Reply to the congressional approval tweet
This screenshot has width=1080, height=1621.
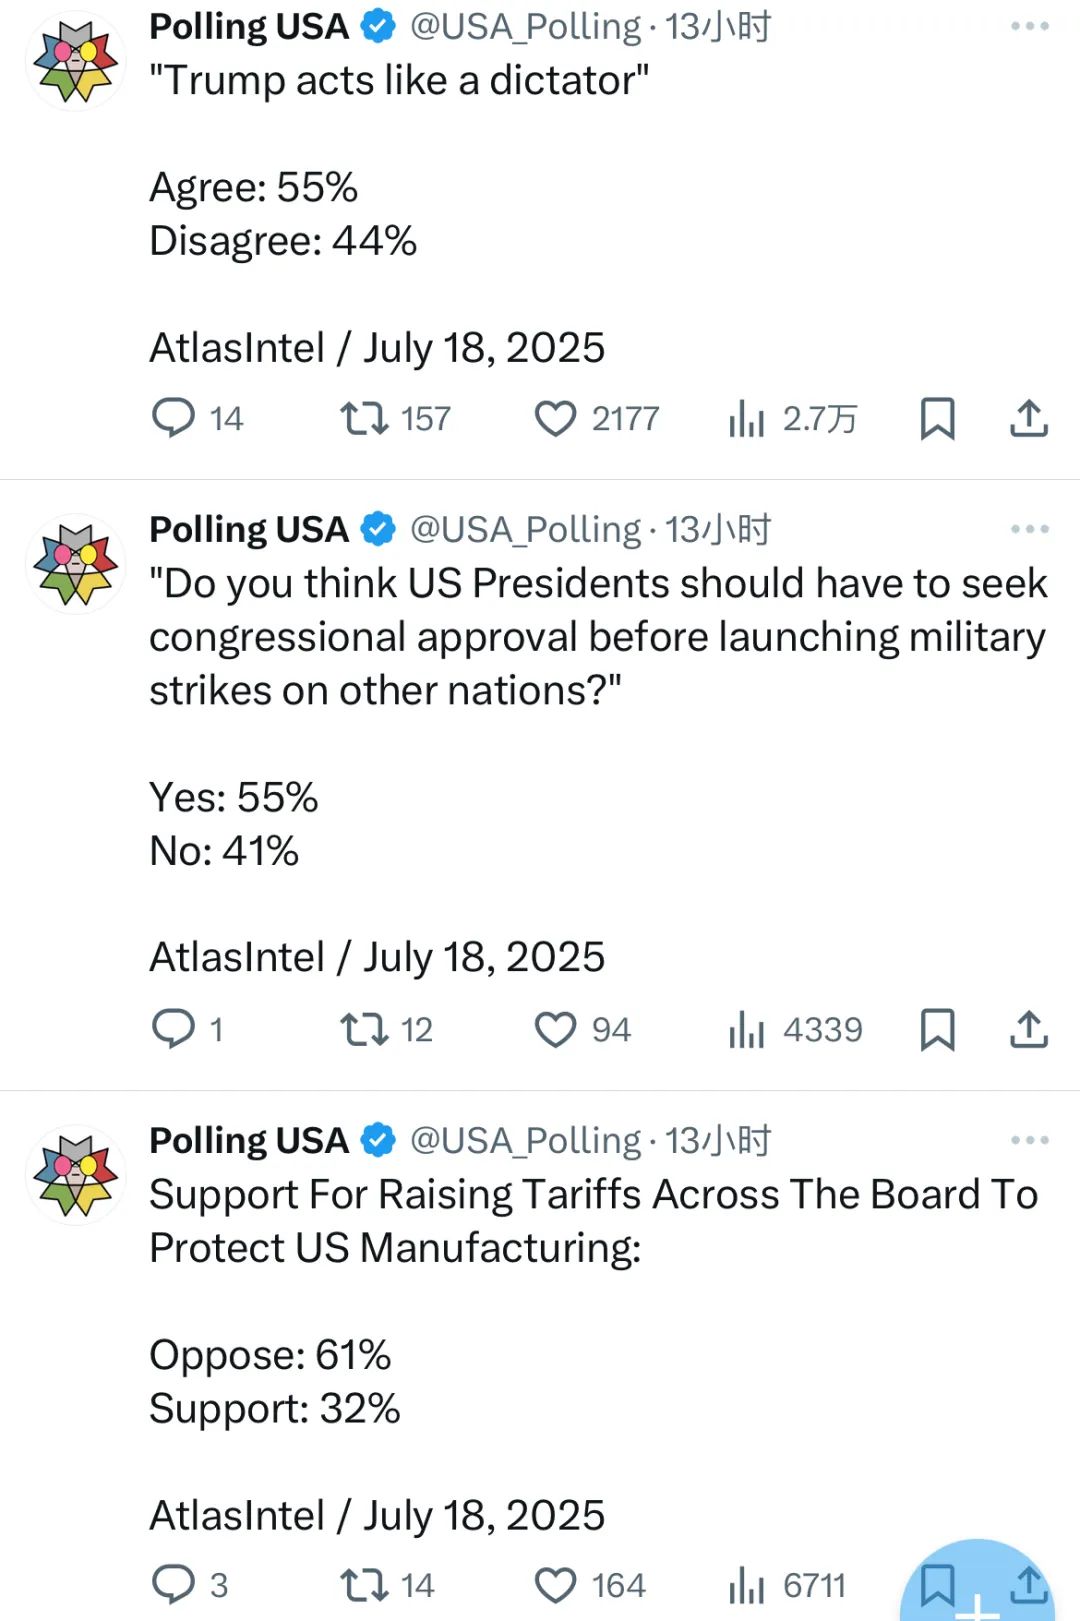click(x=173, y=1029)
